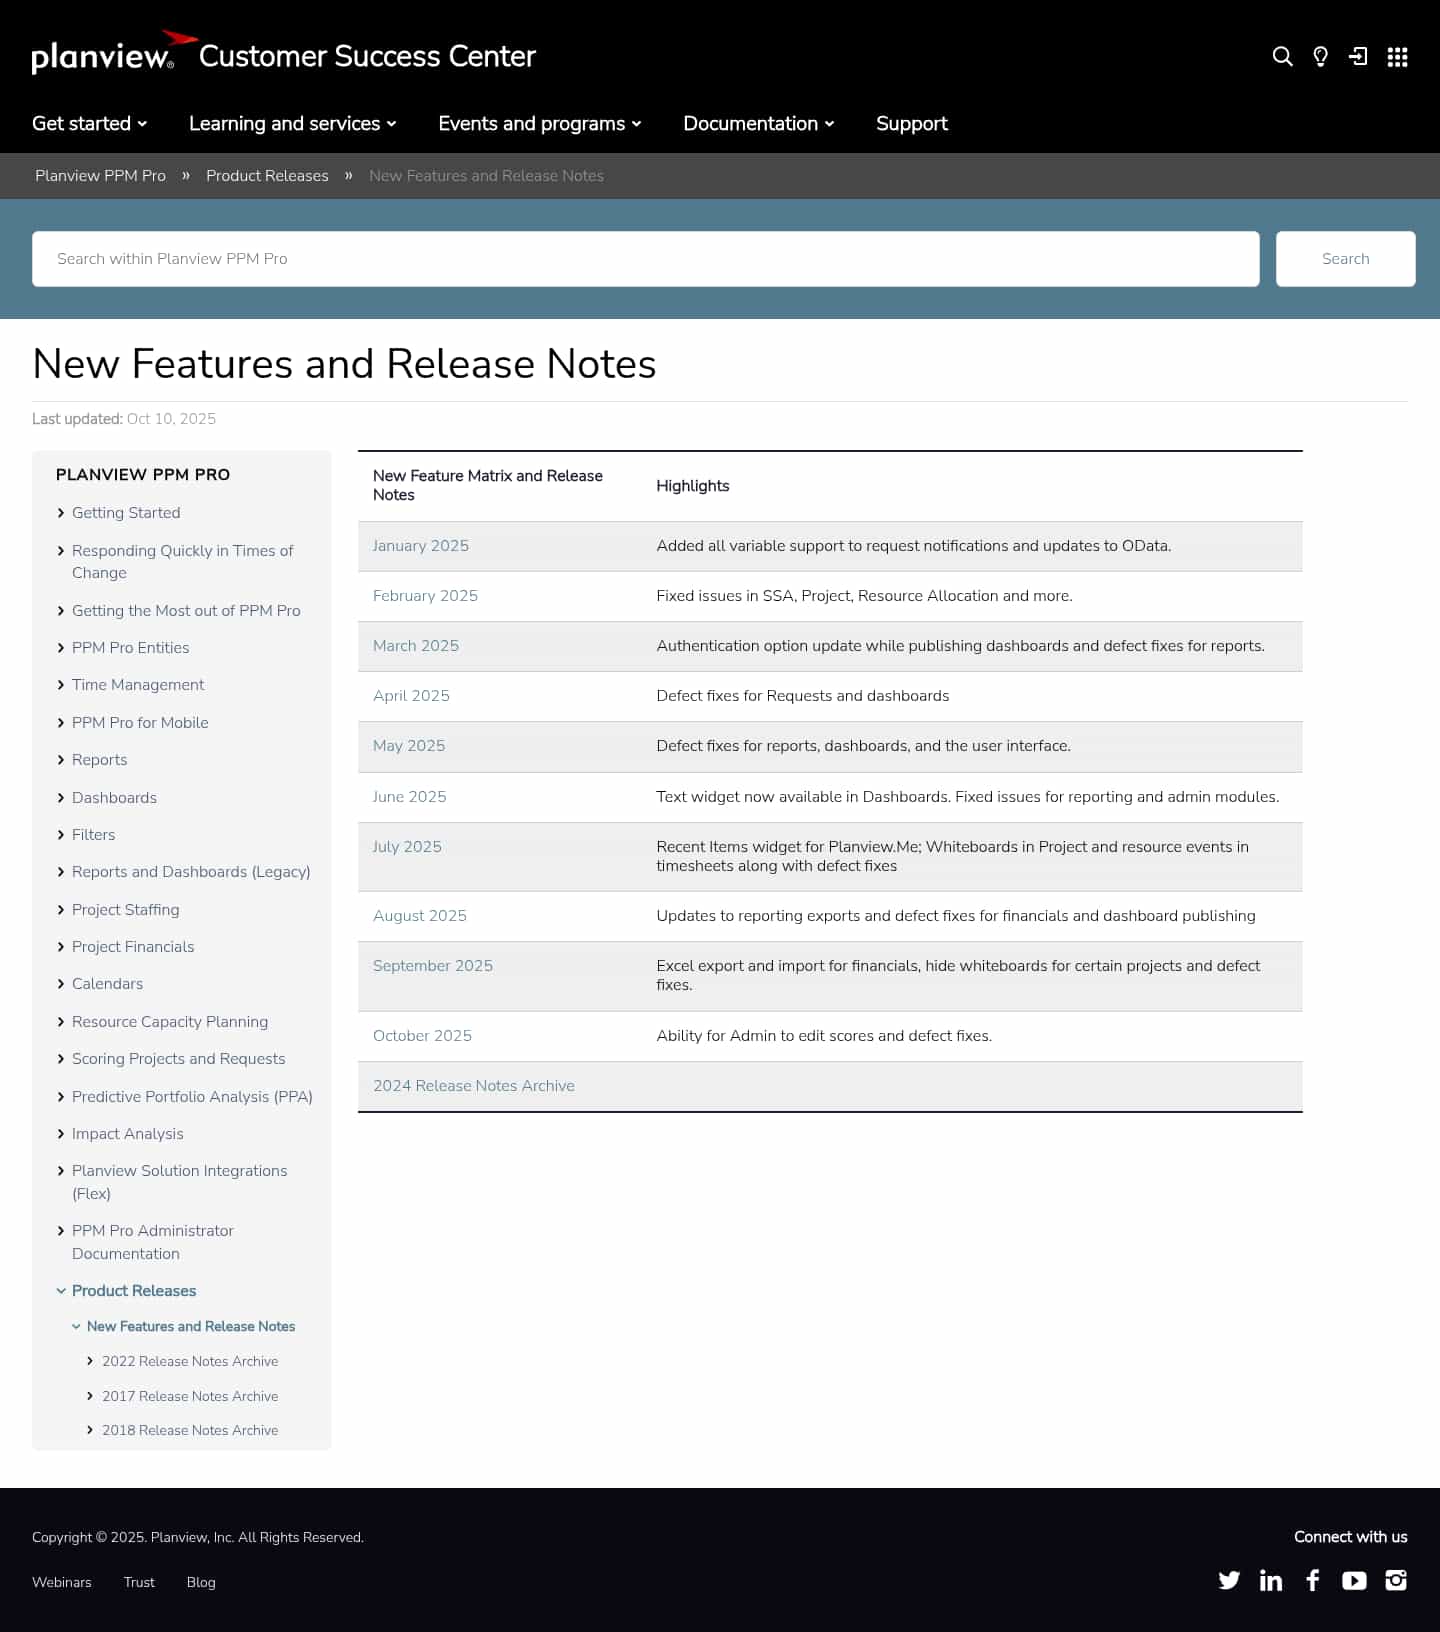Go to Product Releases in the breadcrumb
This screenshot has height=1632, width=1440.
point(267,176)
